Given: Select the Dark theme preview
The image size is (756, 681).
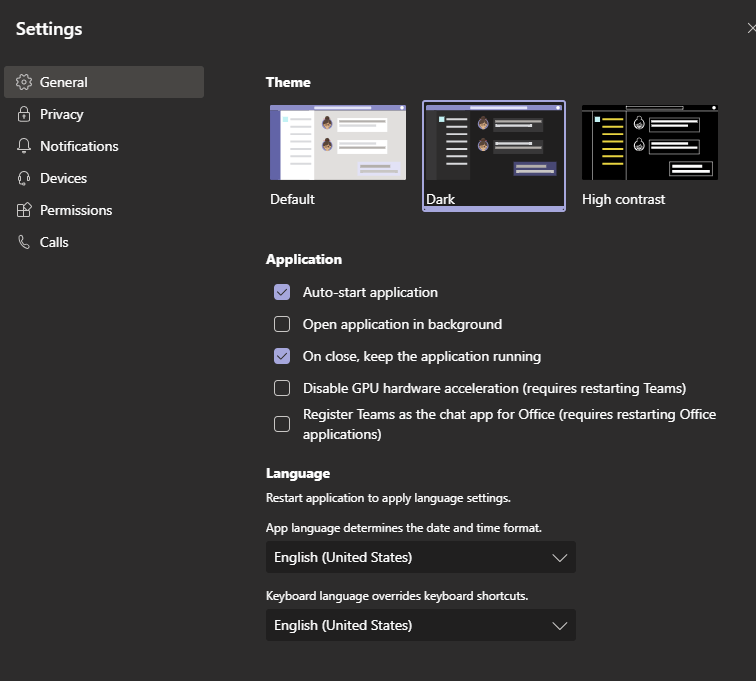Looking at the screenshot, I should click(494, 144).
